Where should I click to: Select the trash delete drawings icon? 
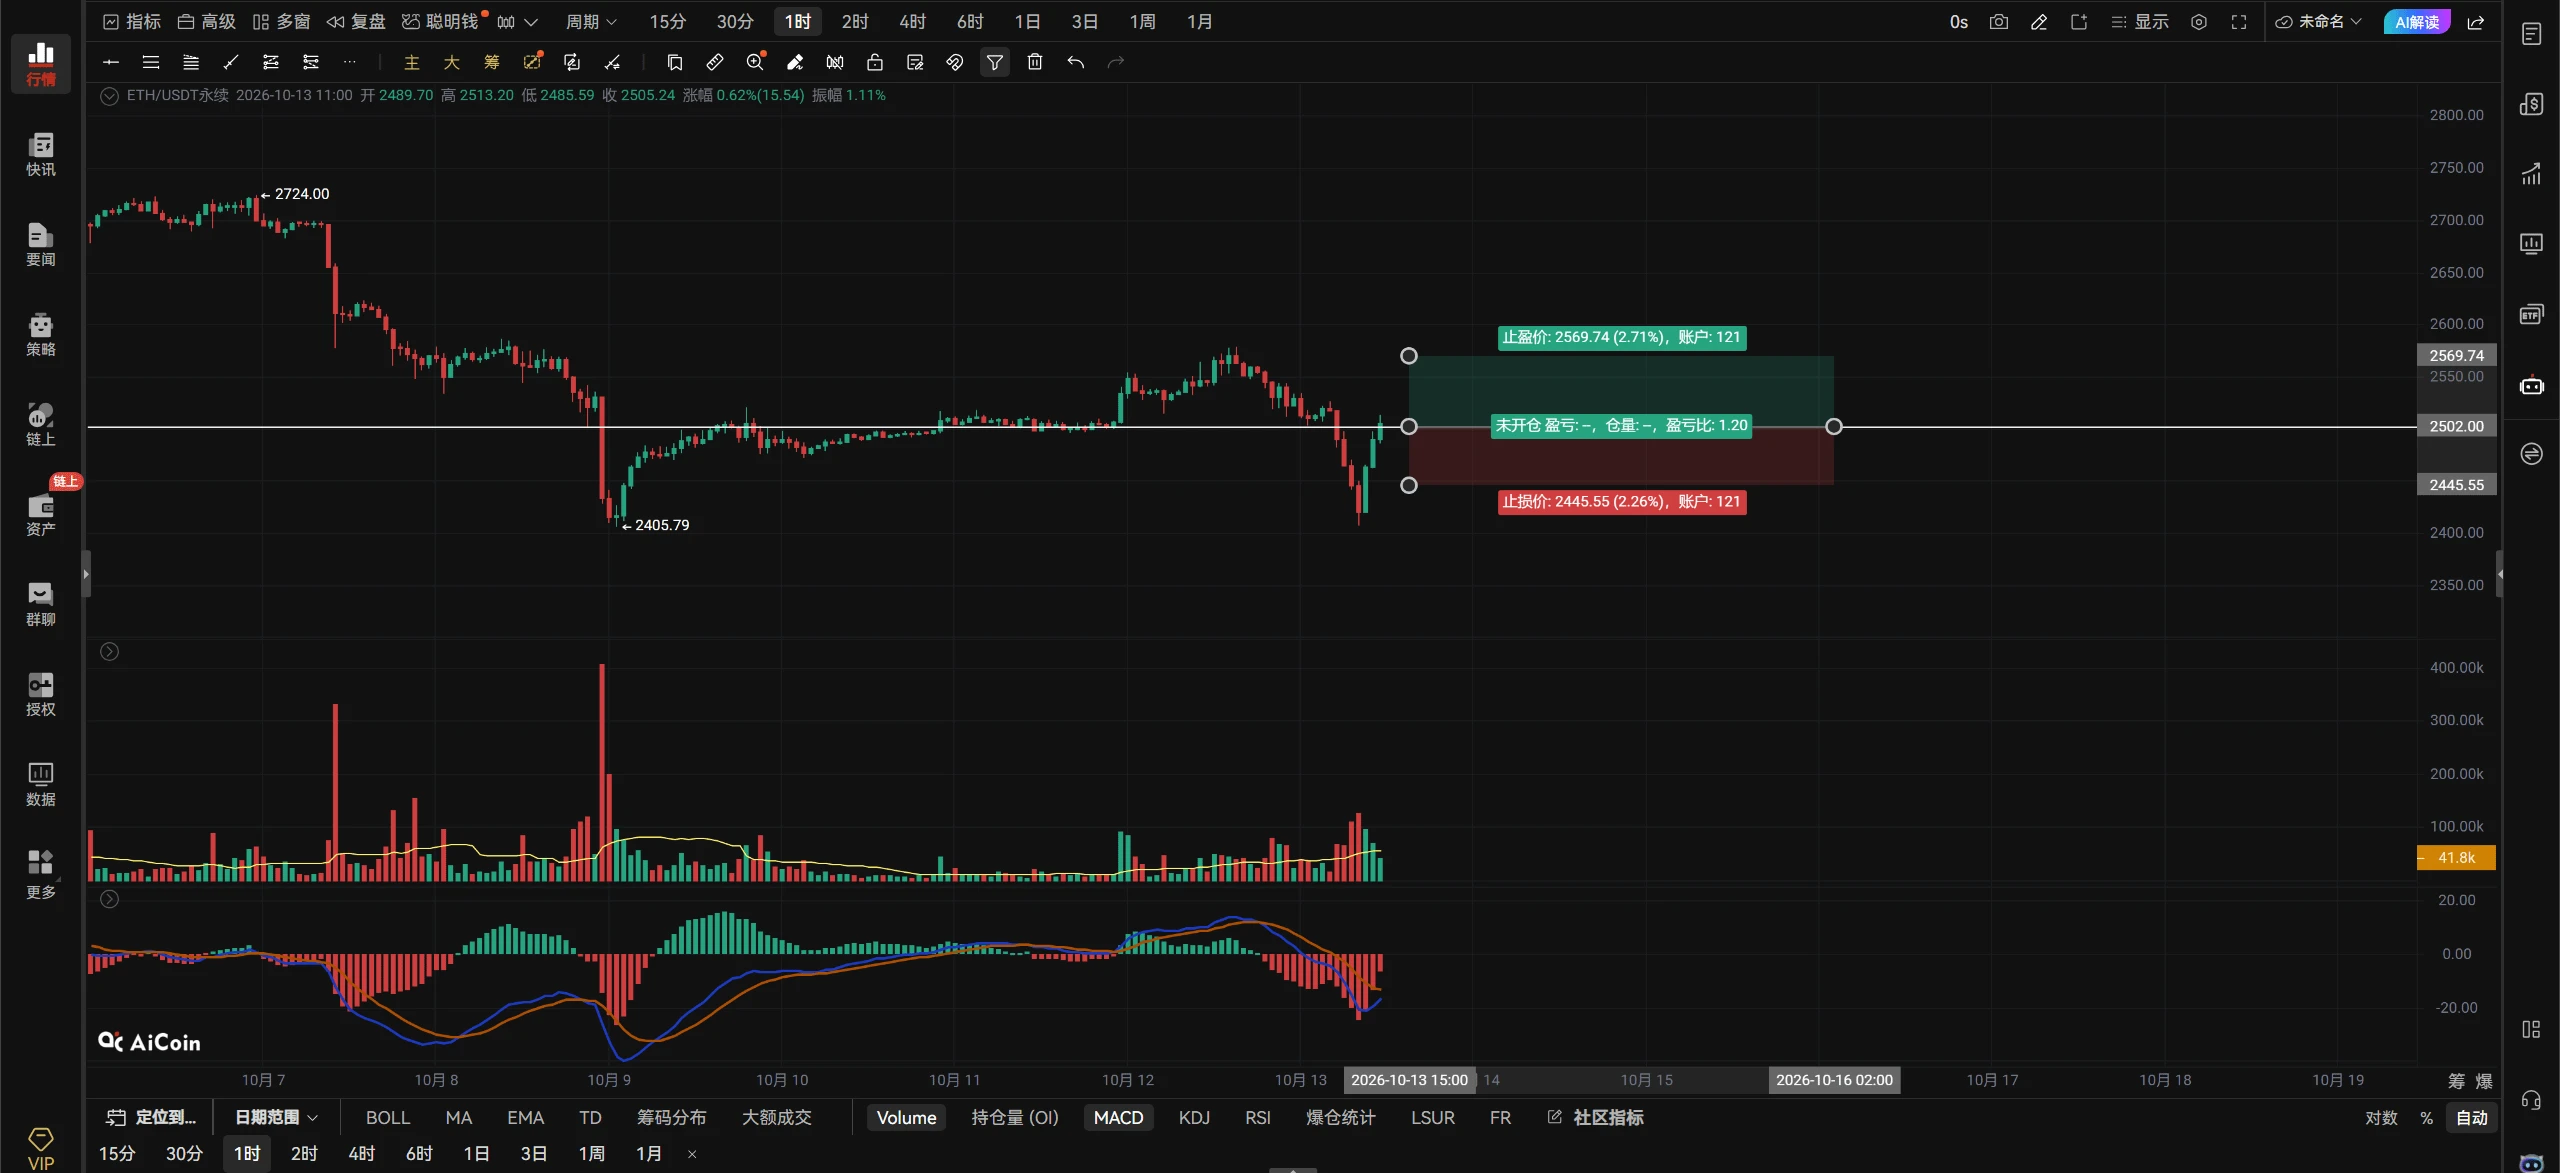pos(1035,62)
